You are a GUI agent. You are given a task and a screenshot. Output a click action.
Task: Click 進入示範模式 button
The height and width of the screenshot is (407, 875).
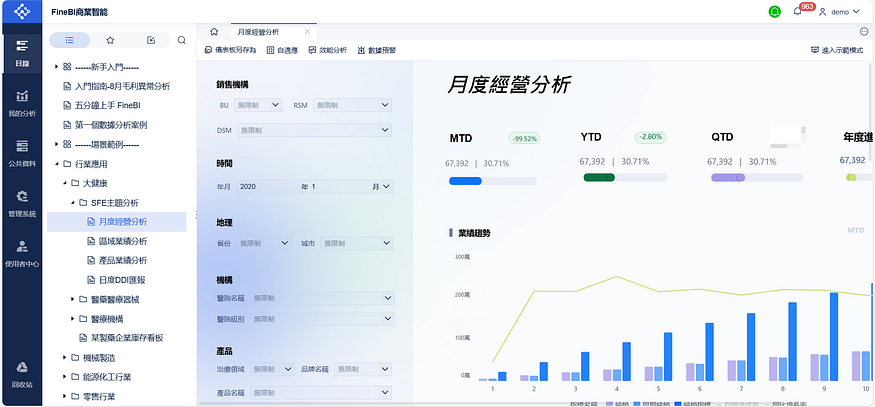click(837, 50)
